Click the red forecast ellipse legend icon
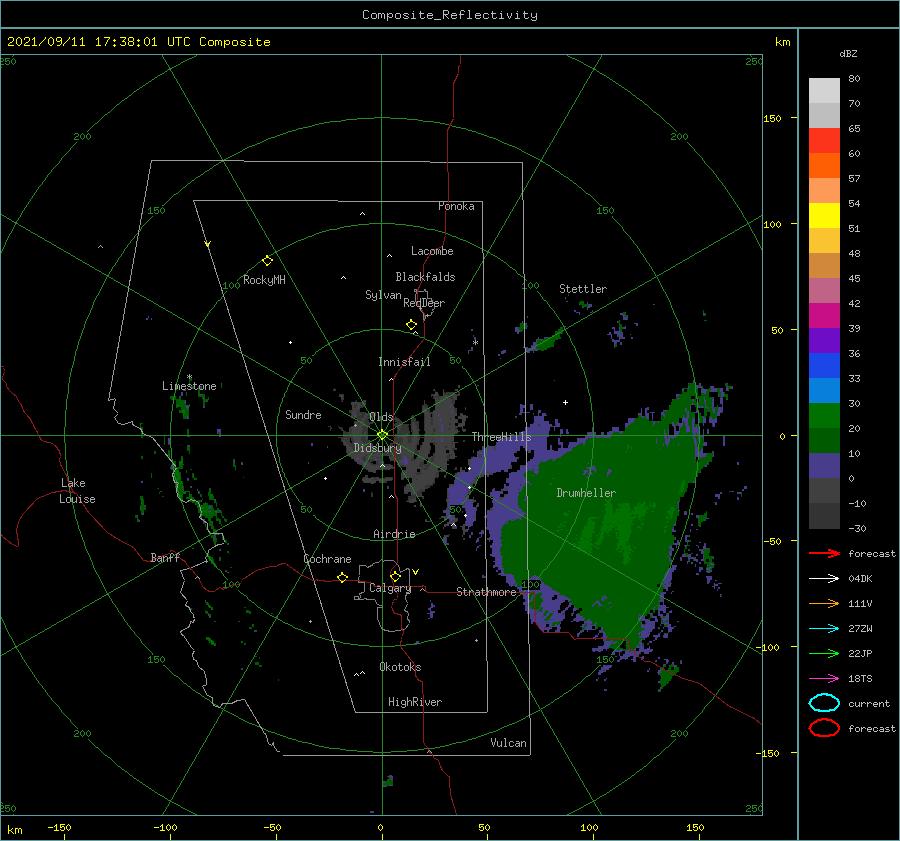900x841 pixels. 824,728
